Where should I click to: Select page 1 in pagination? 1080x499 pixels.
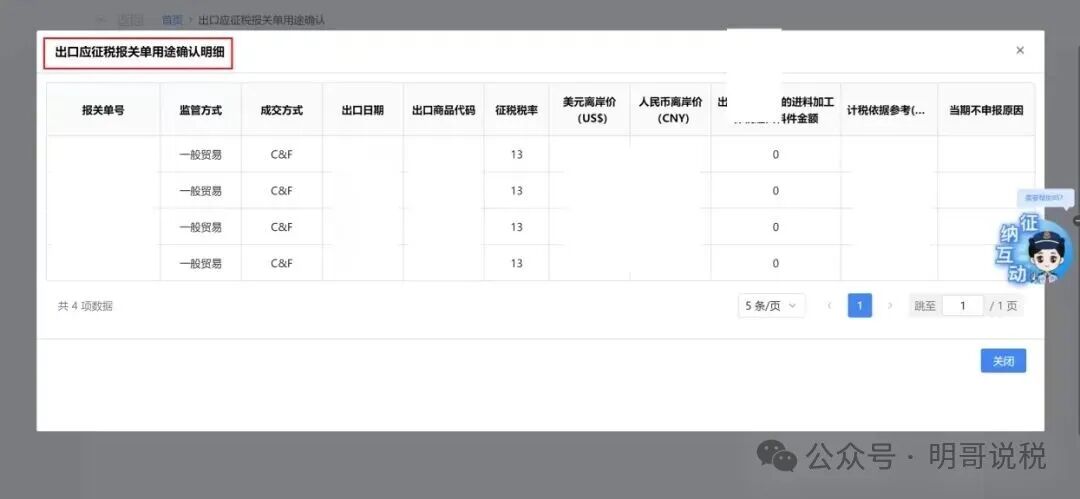[x=859, y=305]
